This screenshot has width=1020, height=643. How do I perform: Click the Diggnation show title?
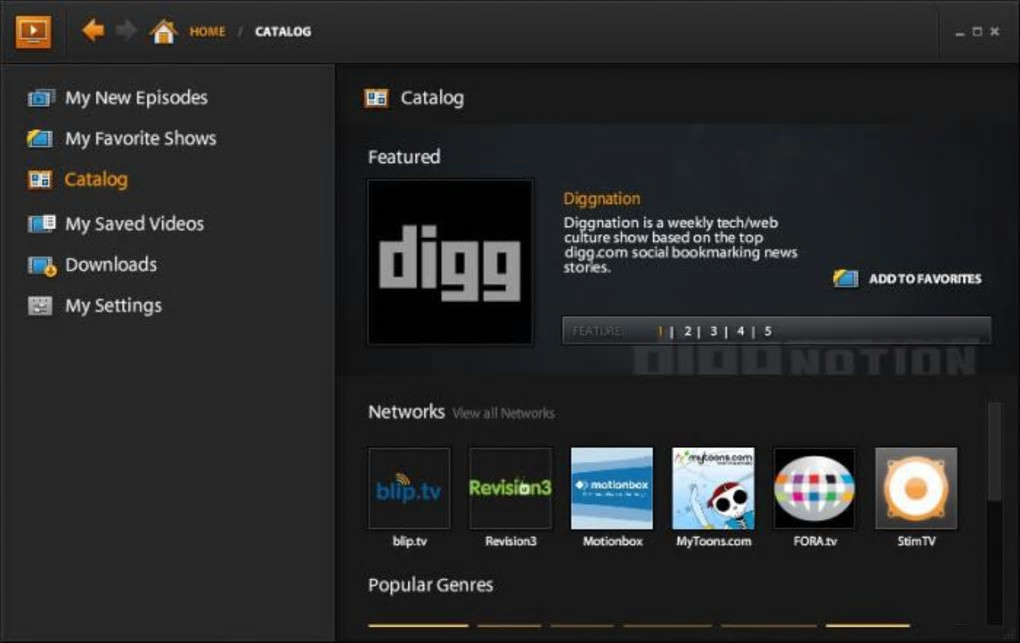tap(602, 198)
